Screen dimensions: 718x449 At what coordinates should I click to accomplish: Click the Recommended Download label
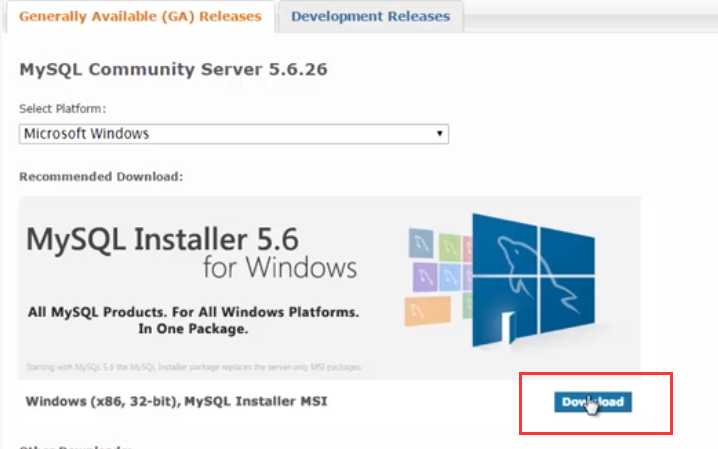tap(101, 177)
